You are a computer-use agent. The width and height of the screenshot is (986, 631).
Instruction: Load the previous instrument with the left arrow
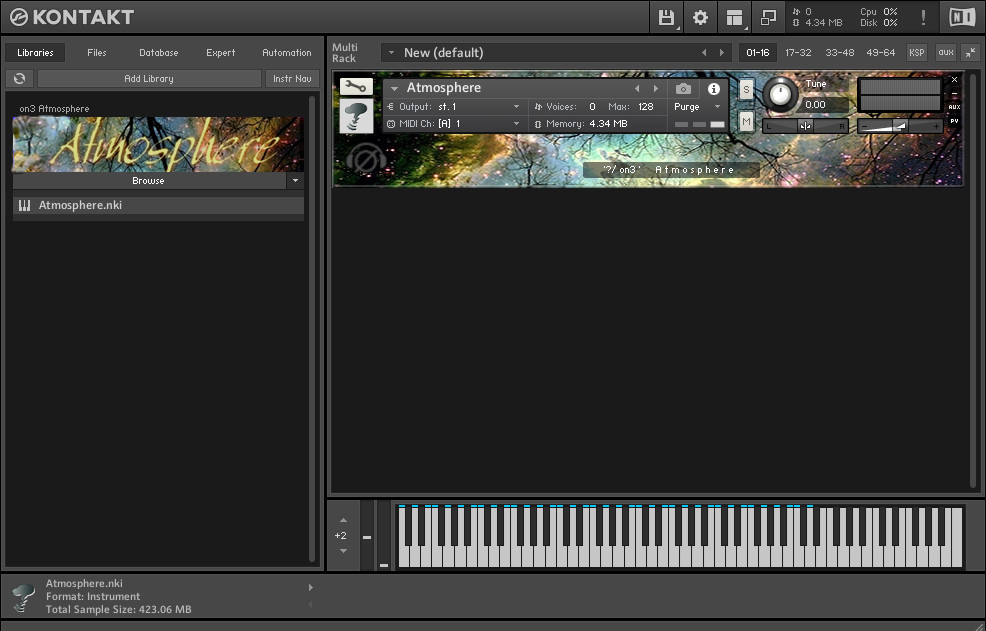click(637, 89)
